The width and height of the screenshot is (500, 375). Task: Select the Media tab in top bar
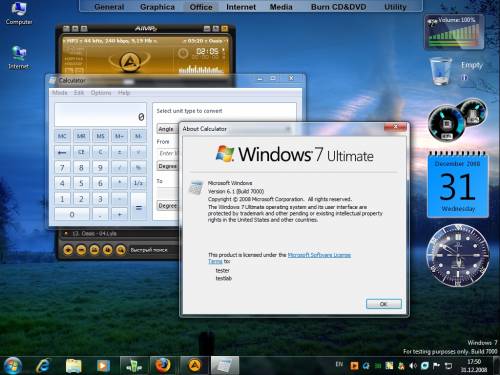pyautogui.click(x=281, y=7)
